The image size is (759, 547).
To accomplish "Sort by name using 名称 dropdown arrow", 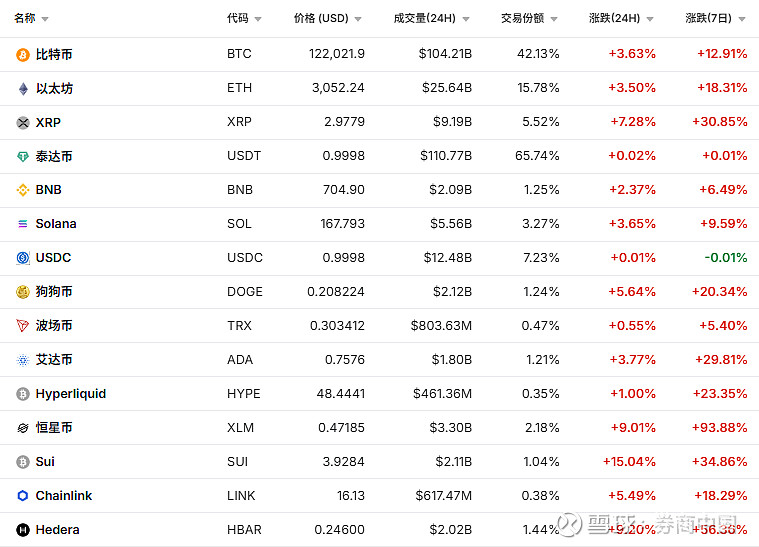I will pyautogui.click(x=45, y=19).
